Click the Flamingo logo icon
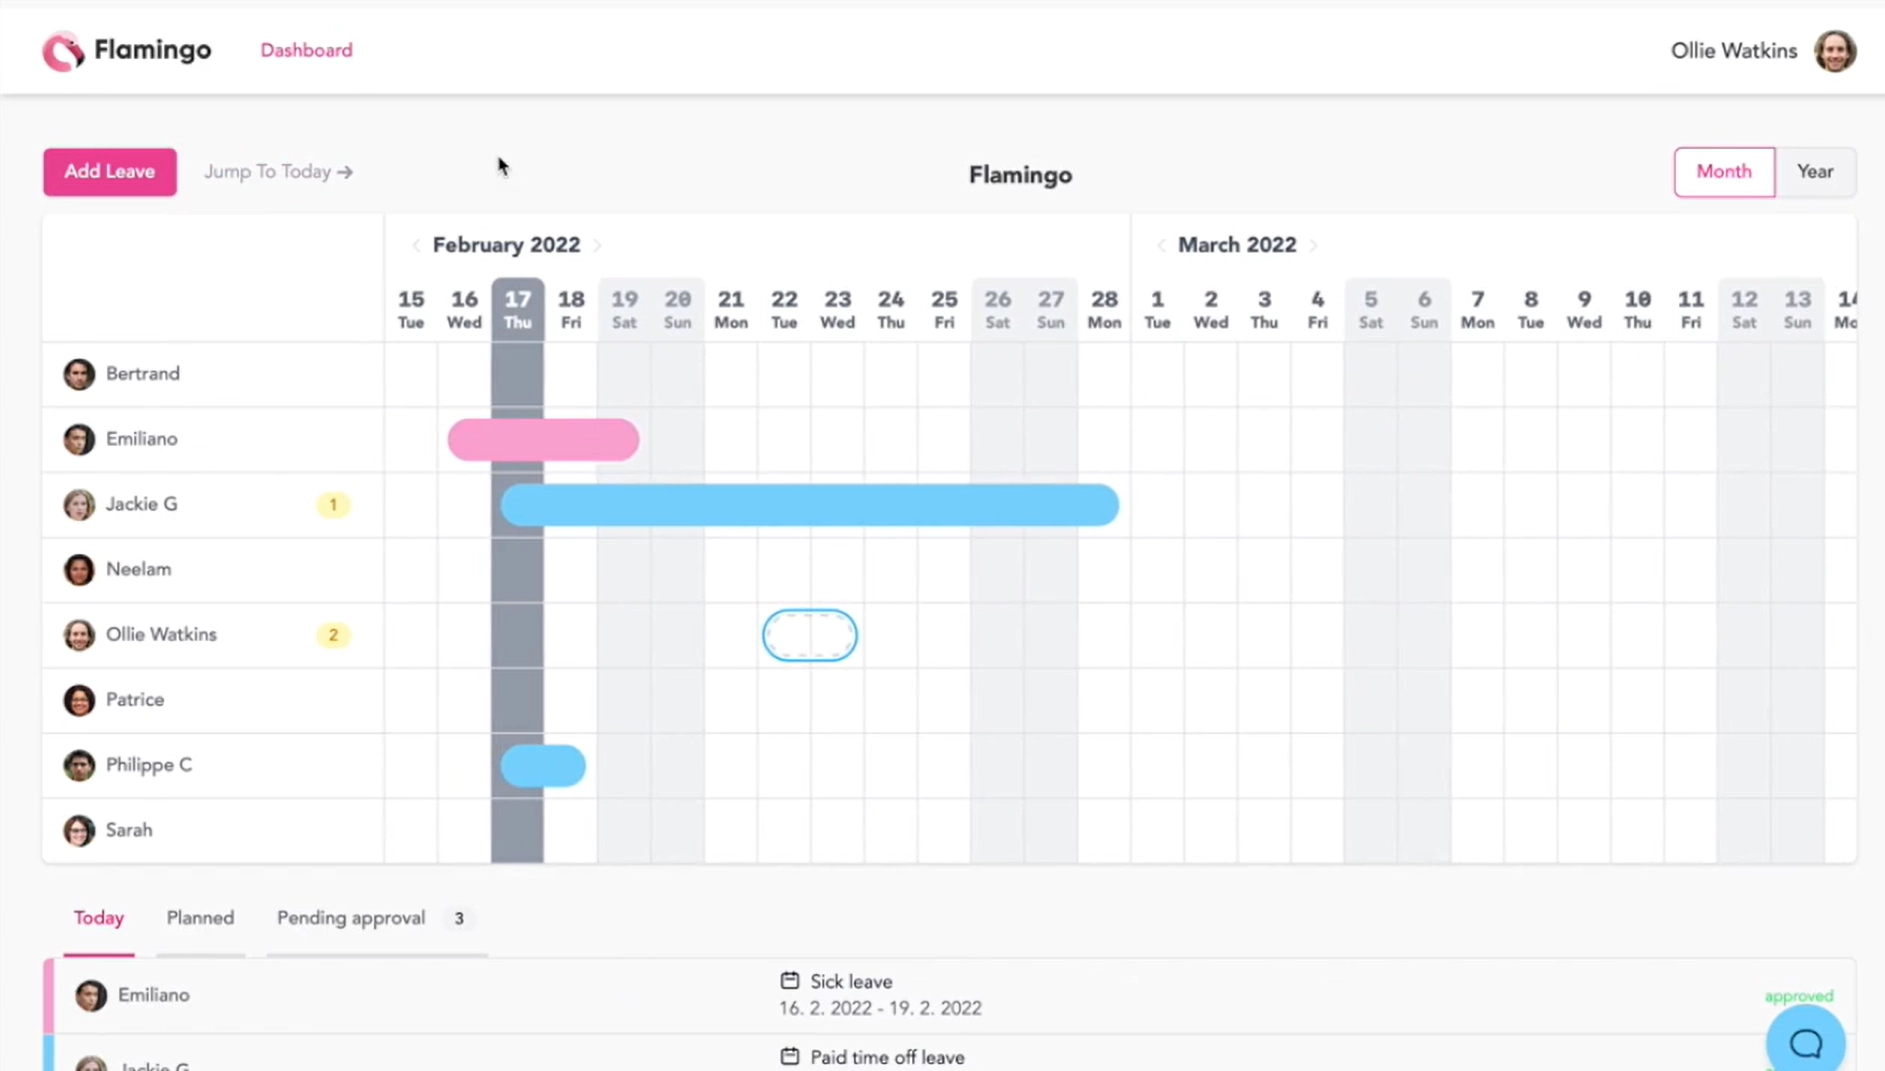 (63, 51)
